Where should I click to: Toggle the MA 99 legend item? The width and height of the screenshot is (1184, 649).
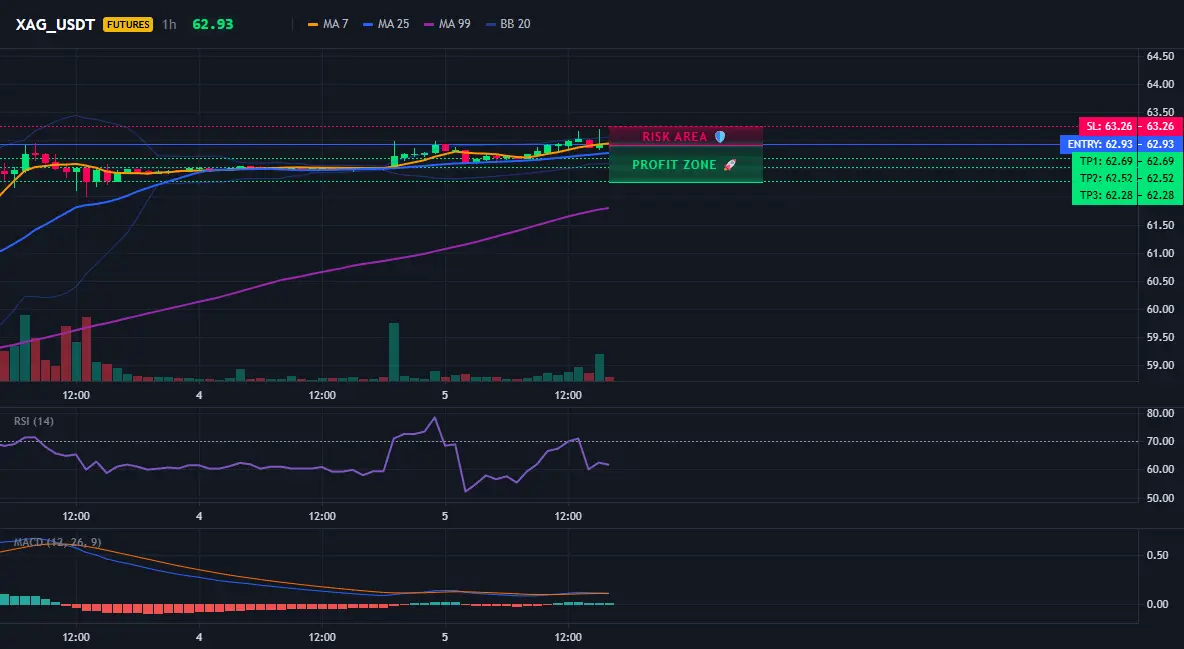coord(447,24)
